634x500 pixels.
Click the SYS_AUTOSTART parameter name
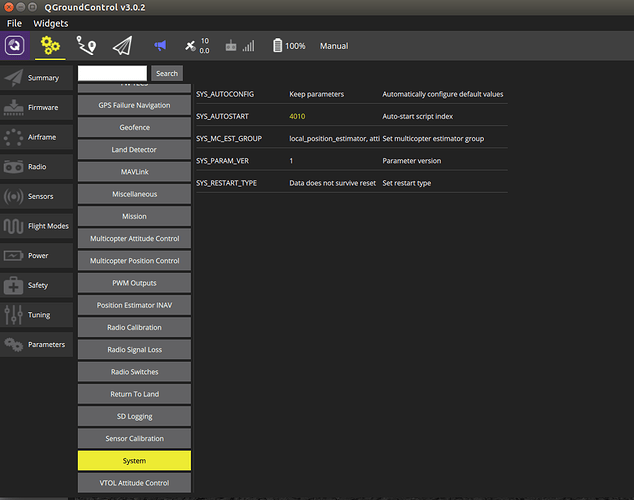point(222,116)
